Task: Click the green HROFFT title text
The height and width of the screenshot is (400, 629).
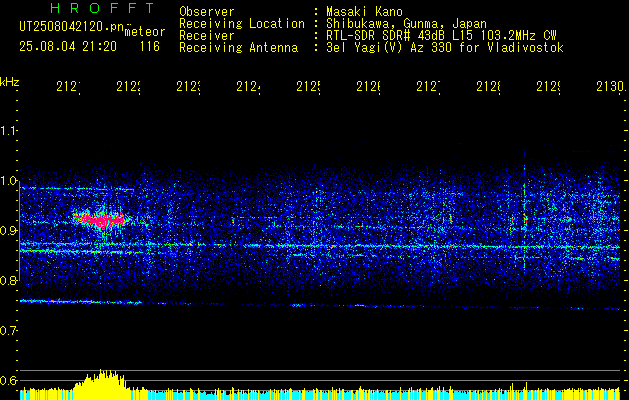Action: 103,8
